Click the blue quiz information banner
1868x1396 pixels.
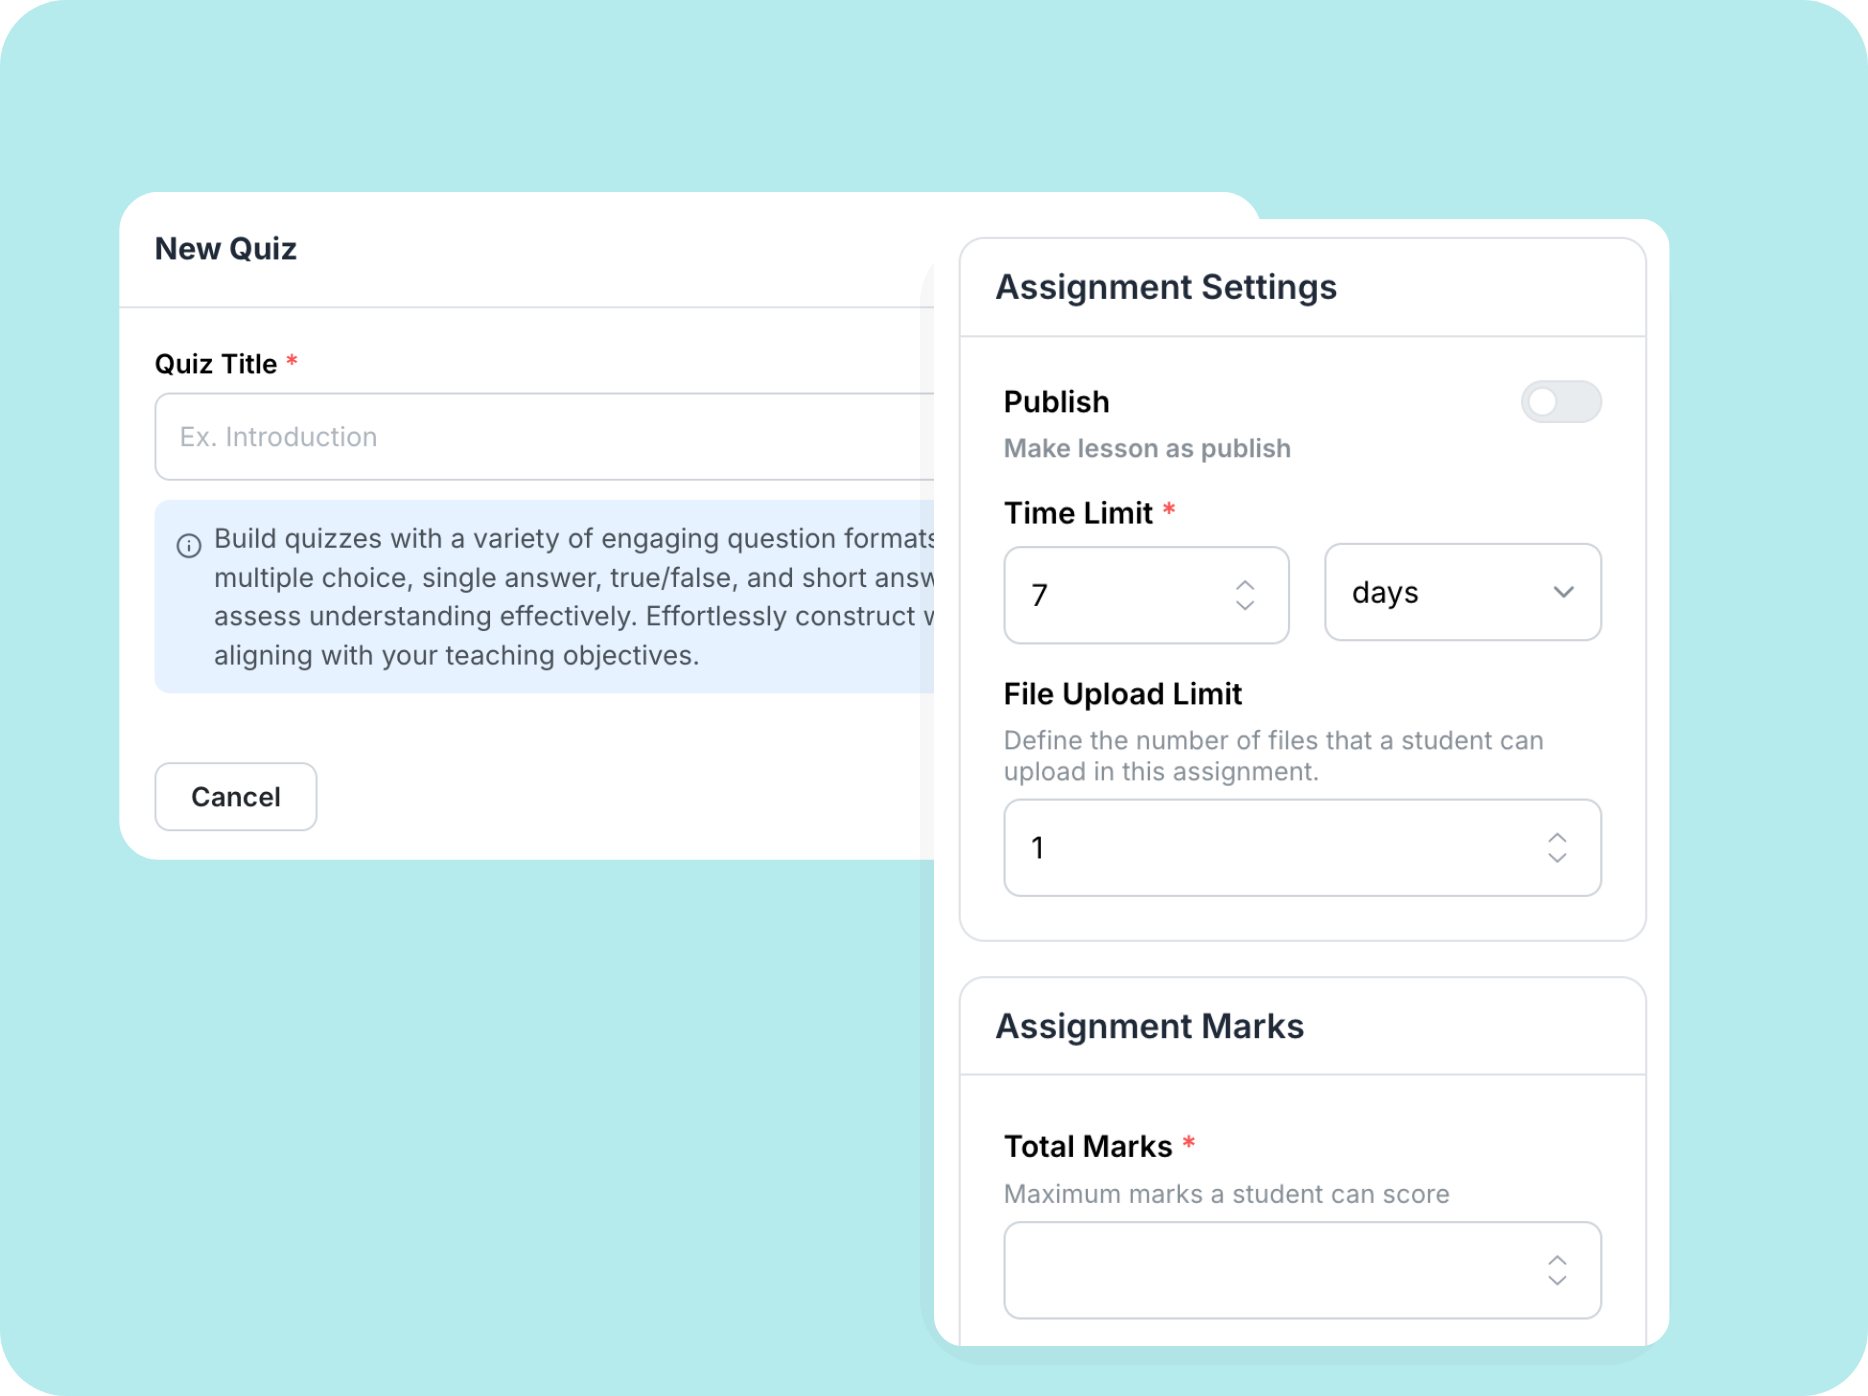(545, 597)
